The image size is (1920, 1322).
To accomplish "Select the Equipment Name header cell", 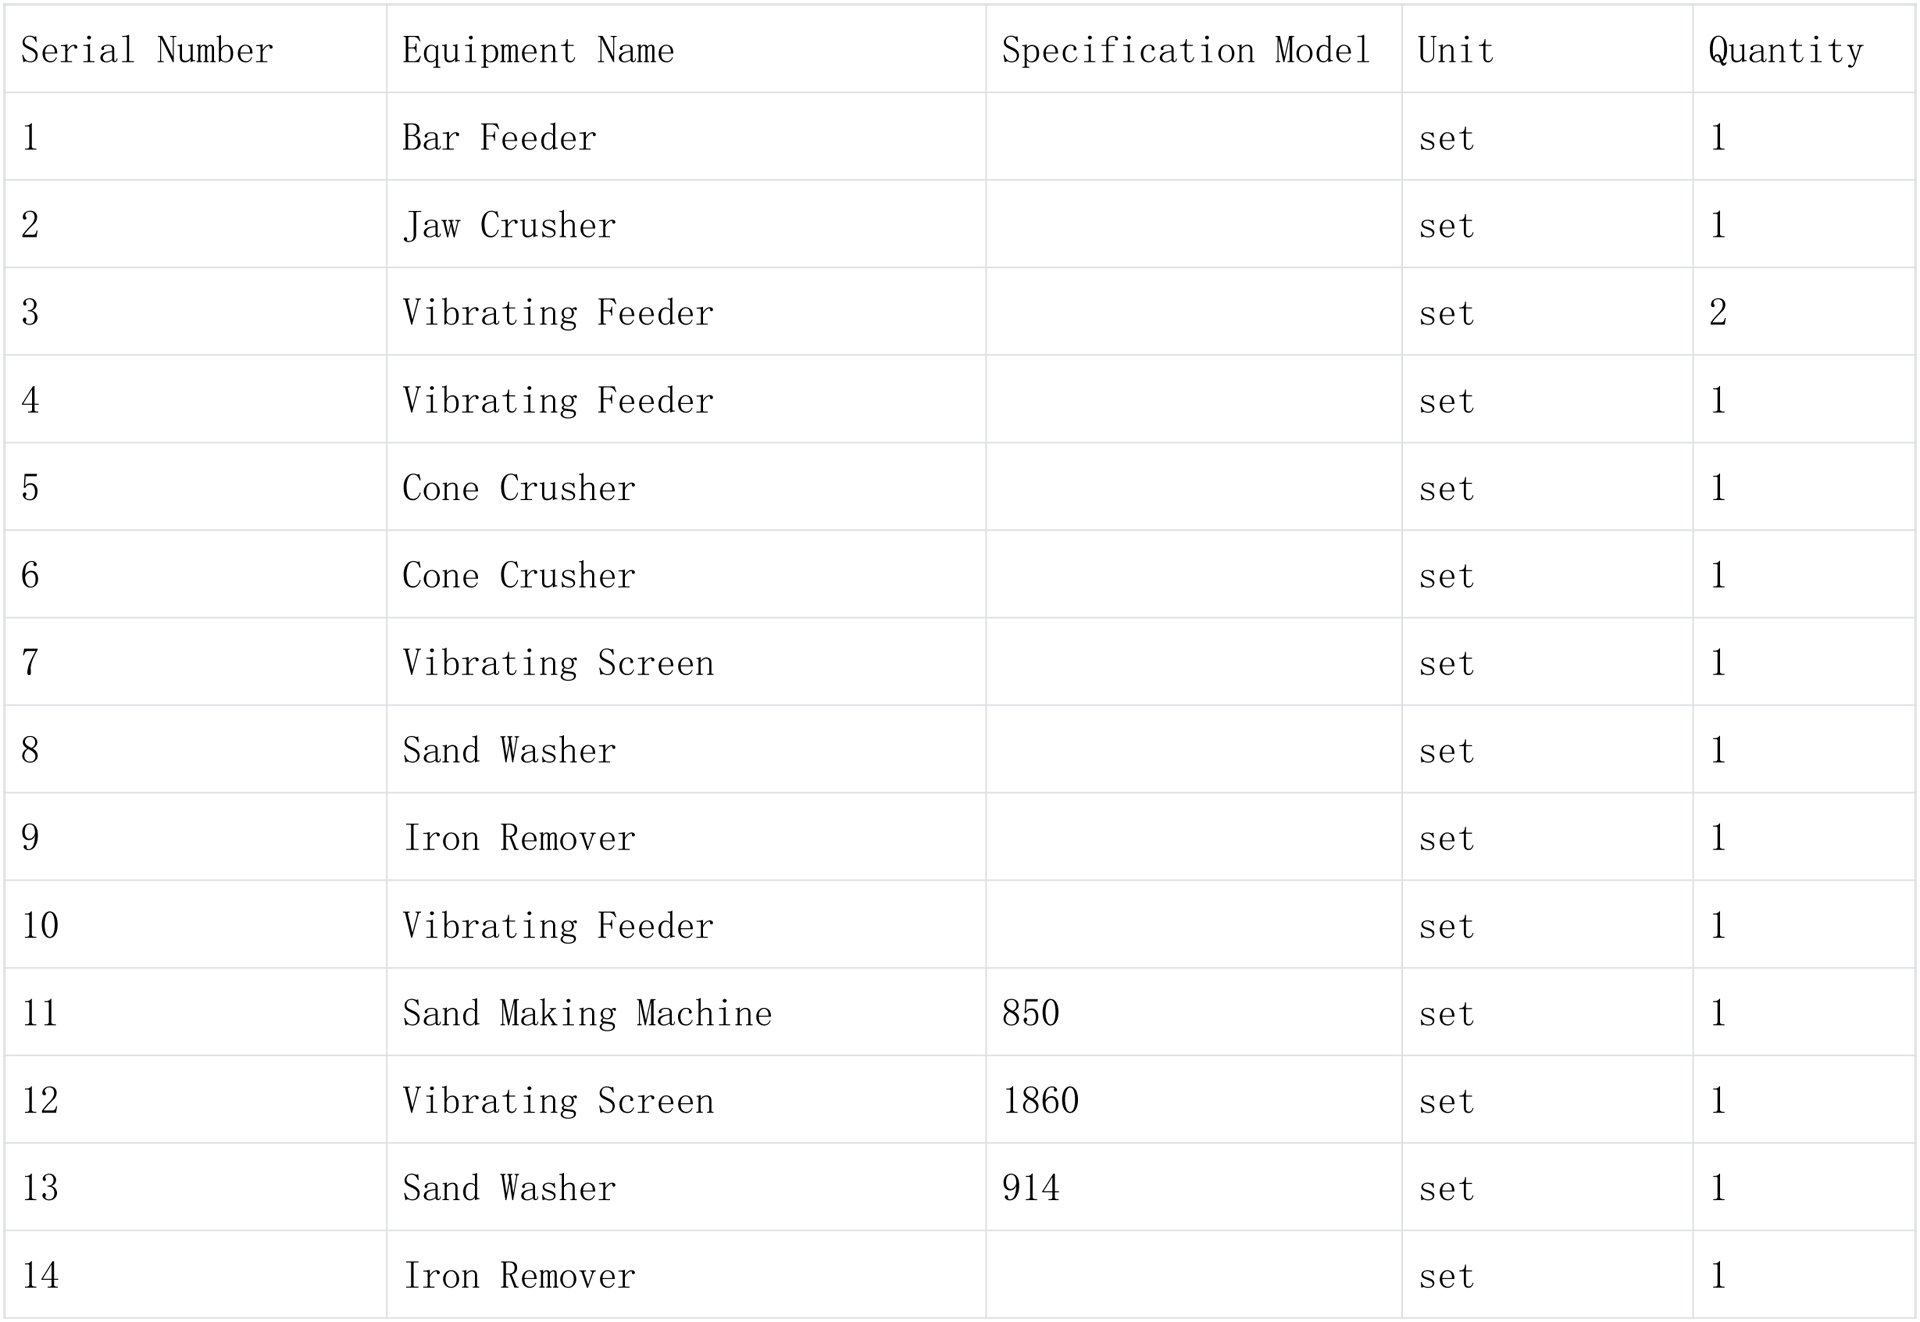I will coord(686,50).
